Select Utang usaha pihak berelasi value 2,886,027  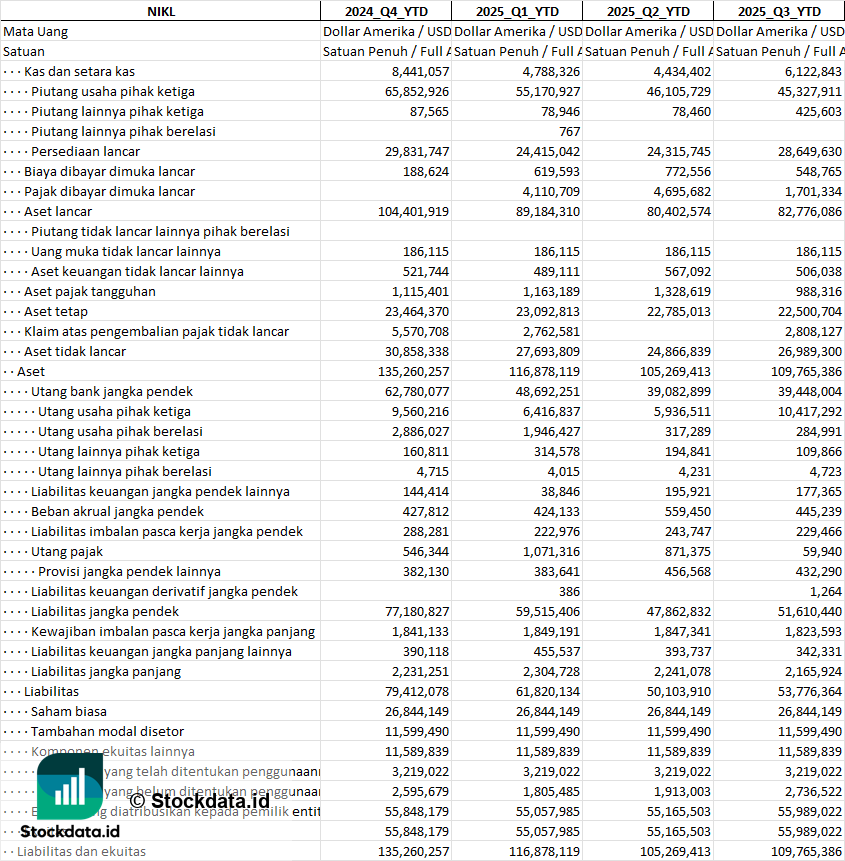[x=421, y=432]
